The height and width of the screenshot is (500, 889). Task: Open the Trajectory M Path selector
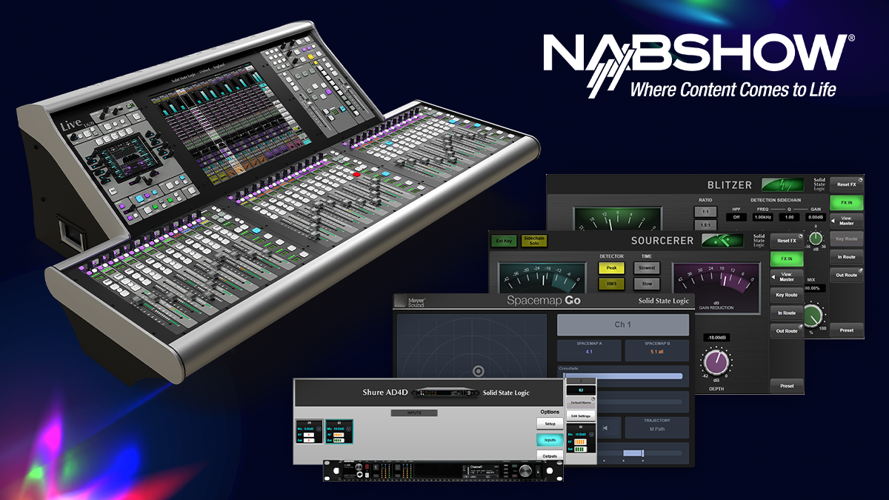coord(657,426)
